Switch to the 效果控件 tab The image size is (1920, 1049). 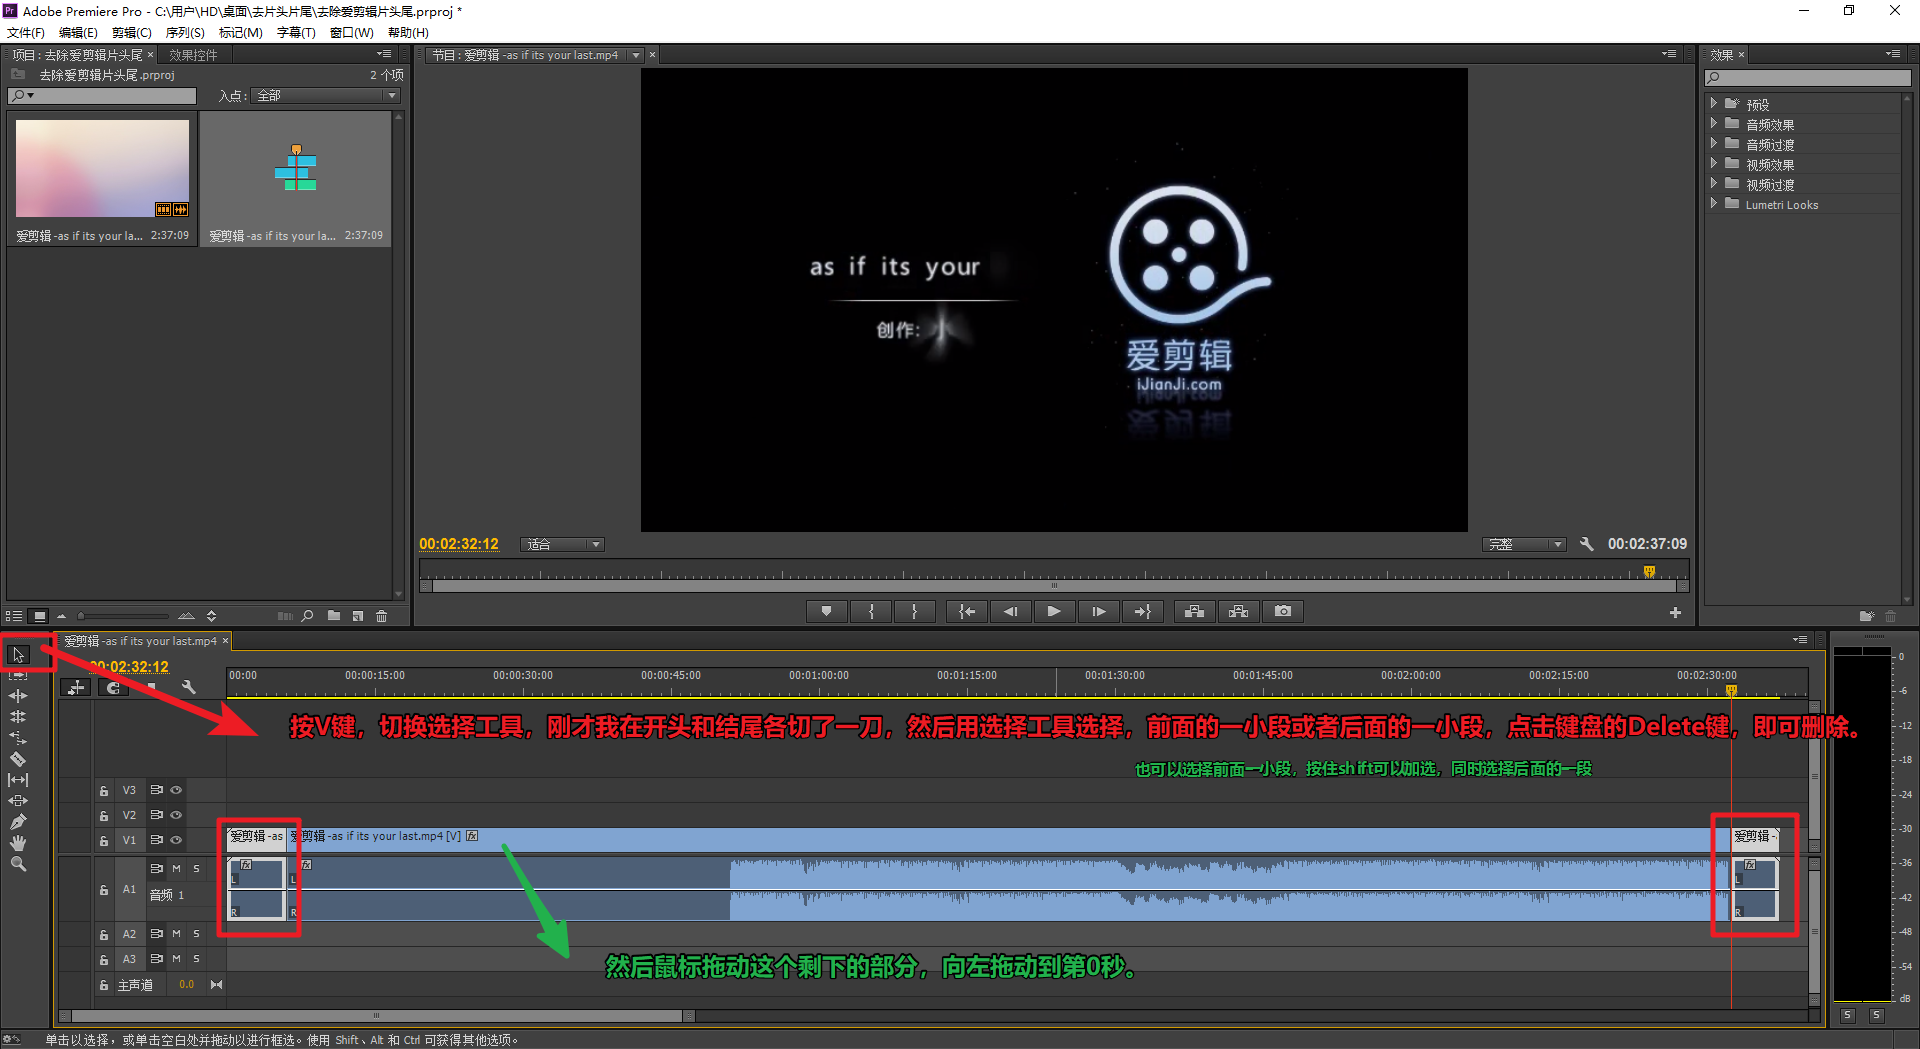click(x=193, y=55)
